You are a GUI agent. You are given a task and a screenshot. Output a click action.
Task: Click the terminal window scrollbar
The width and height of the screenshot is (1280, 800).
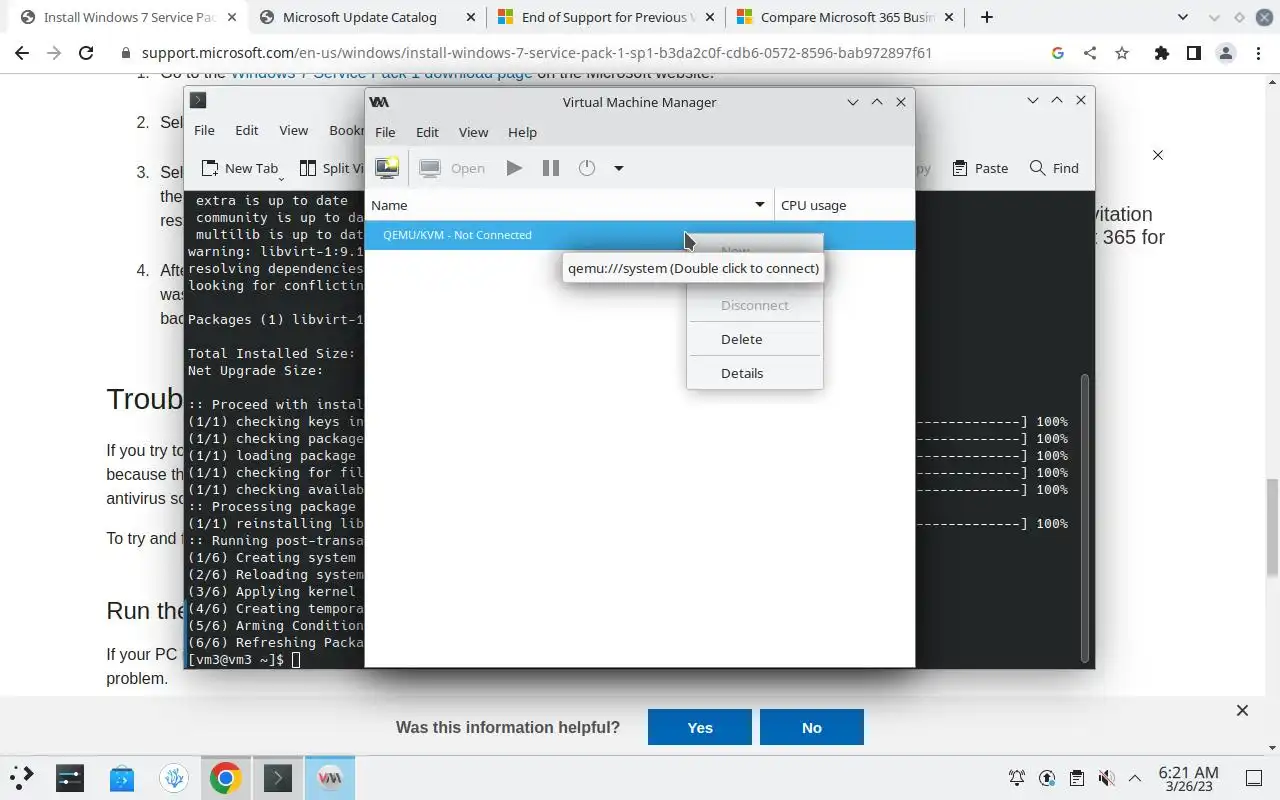coord(1084,518)
